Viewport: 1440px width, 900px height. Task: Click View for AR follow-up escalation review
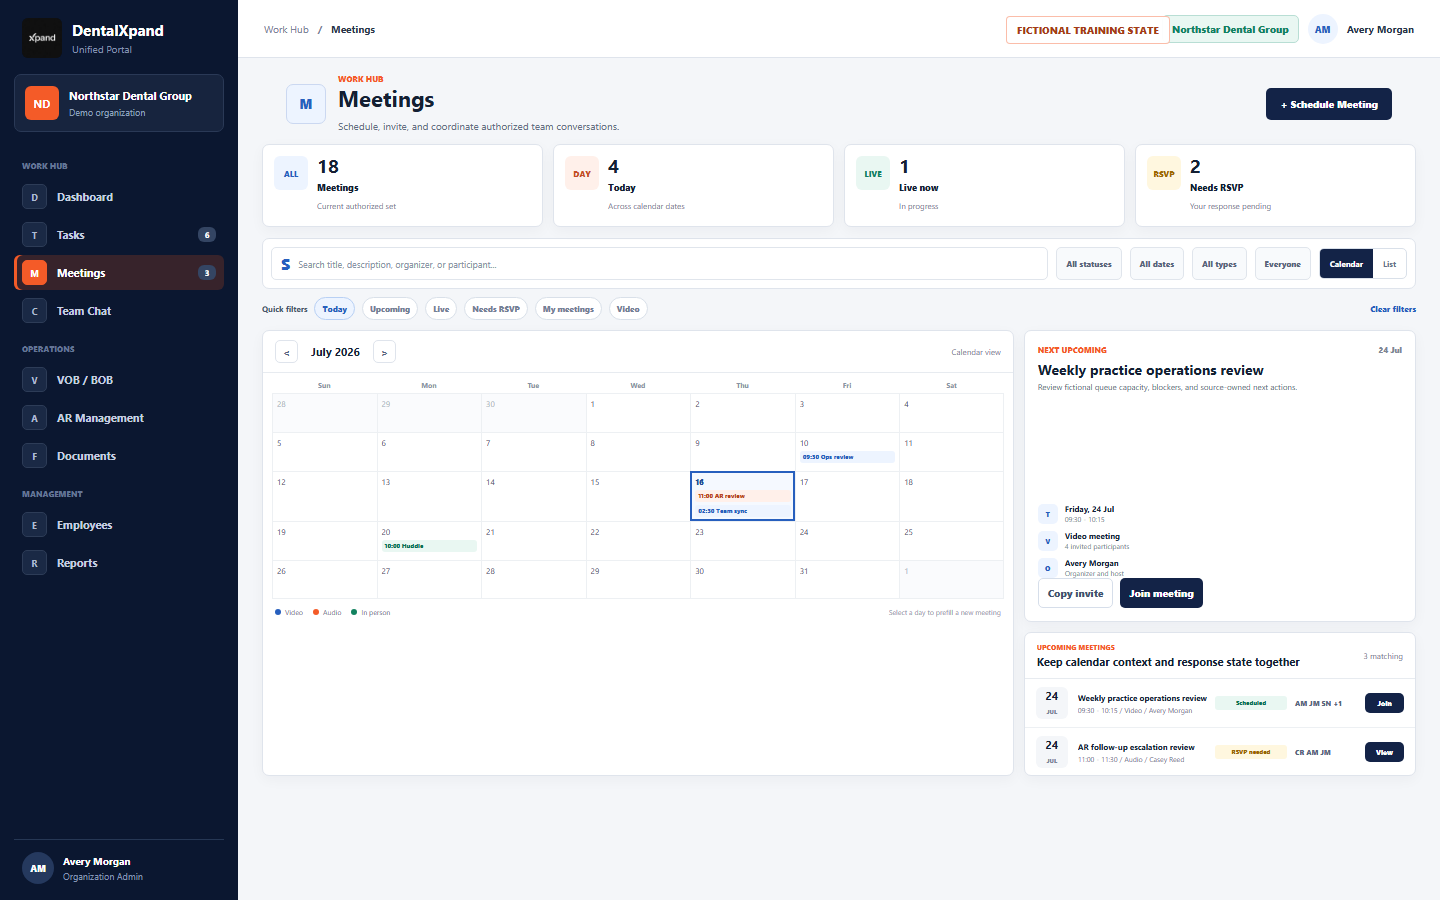pos(1384,752)
